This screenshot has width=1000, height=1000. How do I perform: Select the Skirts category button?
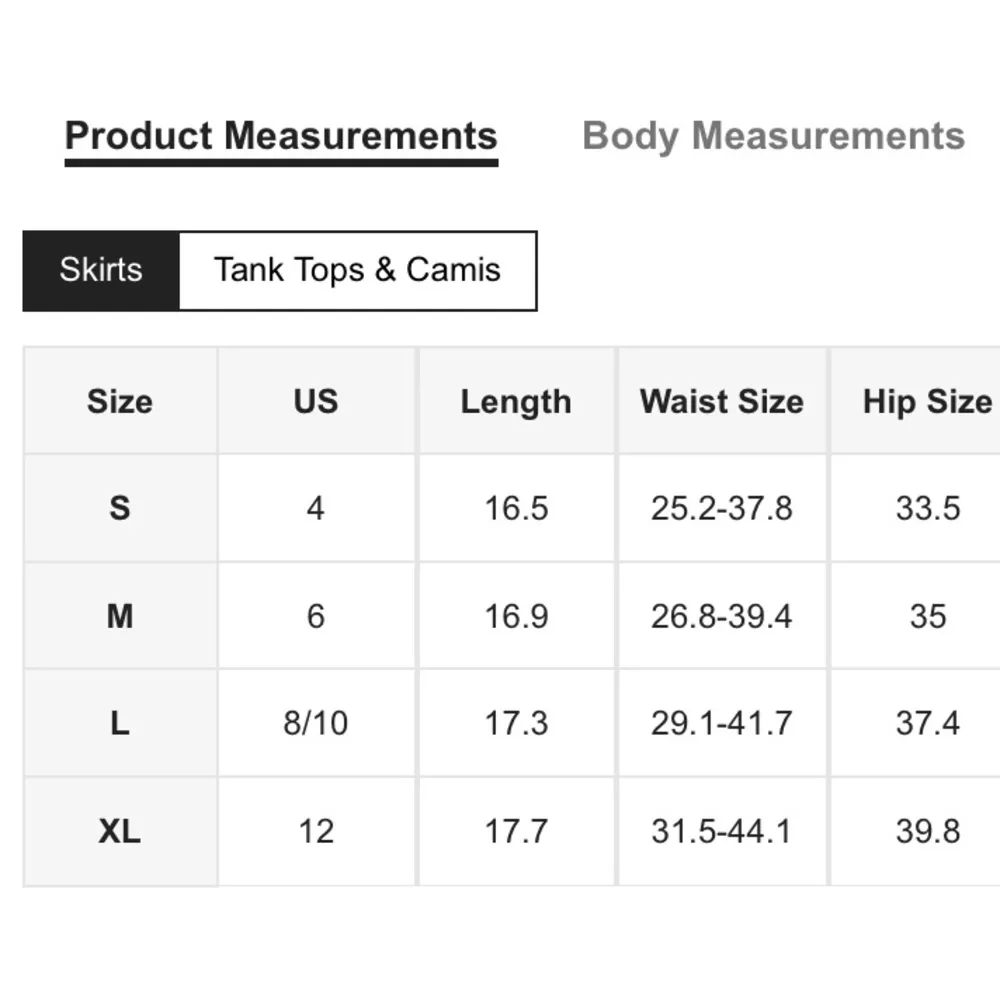pos(101,270)
